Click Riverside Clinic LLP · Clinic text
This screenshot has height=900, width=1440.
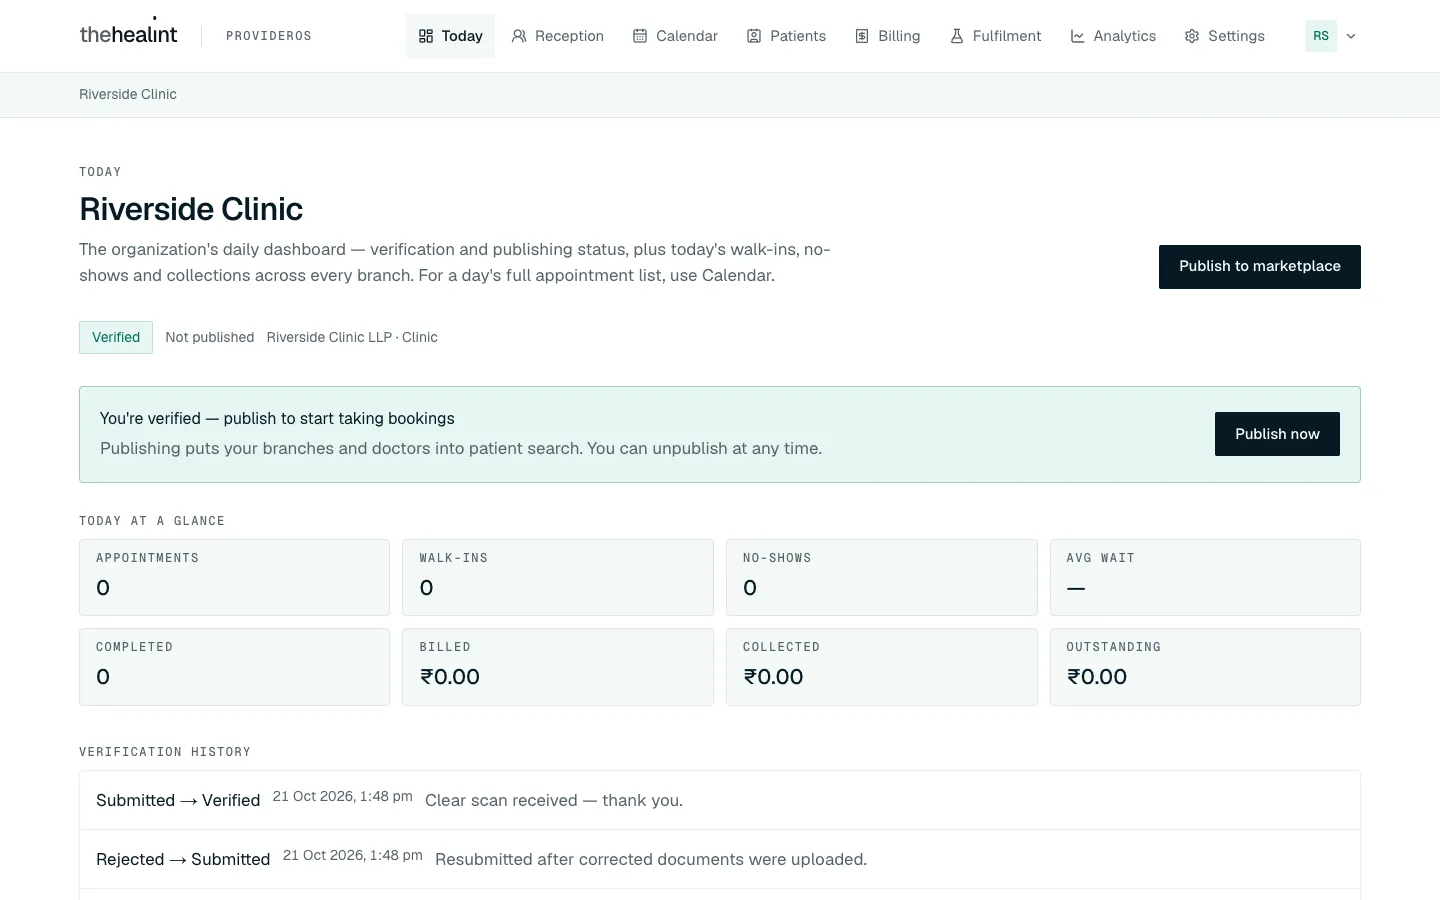[352, 337]
